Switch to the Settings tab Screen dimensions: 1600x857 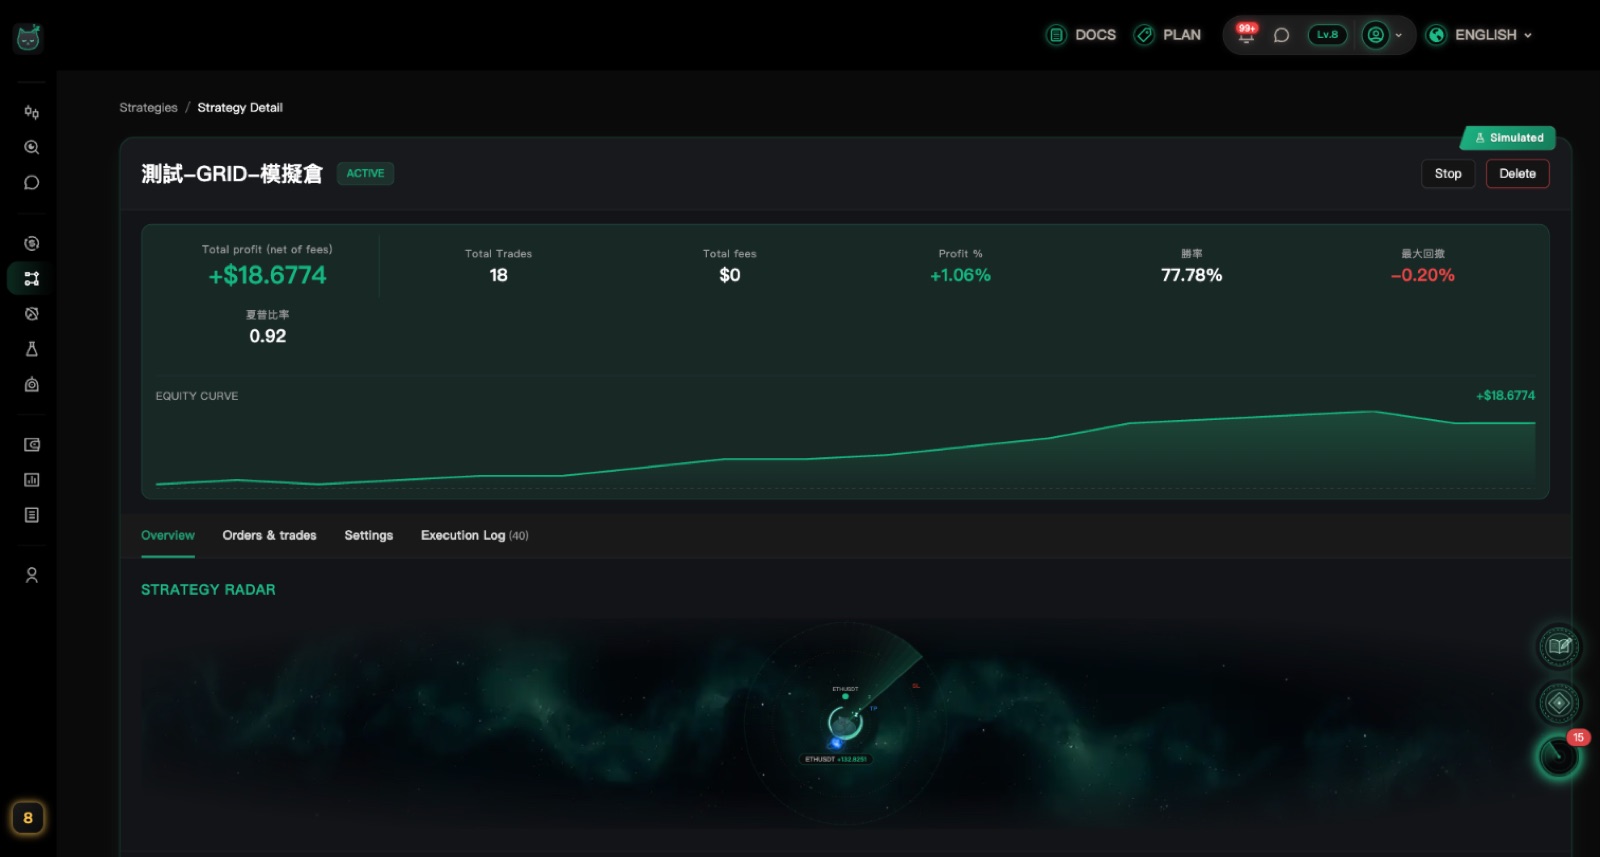[x=369, y=536]
